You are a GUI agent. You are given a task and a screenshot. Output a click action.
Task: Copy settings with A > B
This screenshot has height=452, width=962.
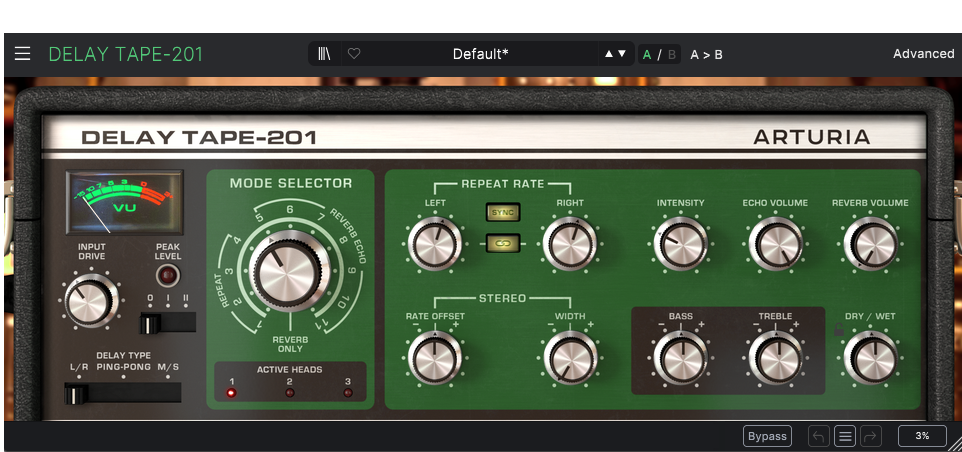(x=706, y=55)
